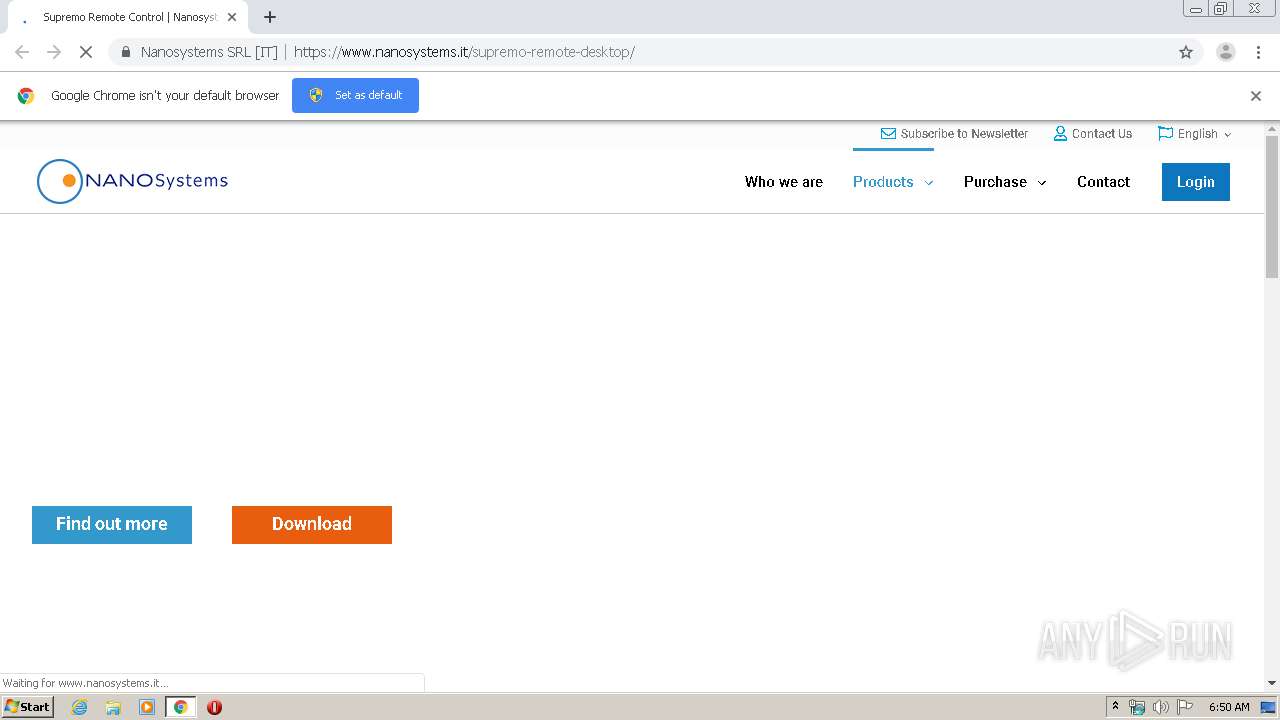This screenshot has height=720, width=1280.
Task: Expand the Products menu
Action: pos(893,182)
